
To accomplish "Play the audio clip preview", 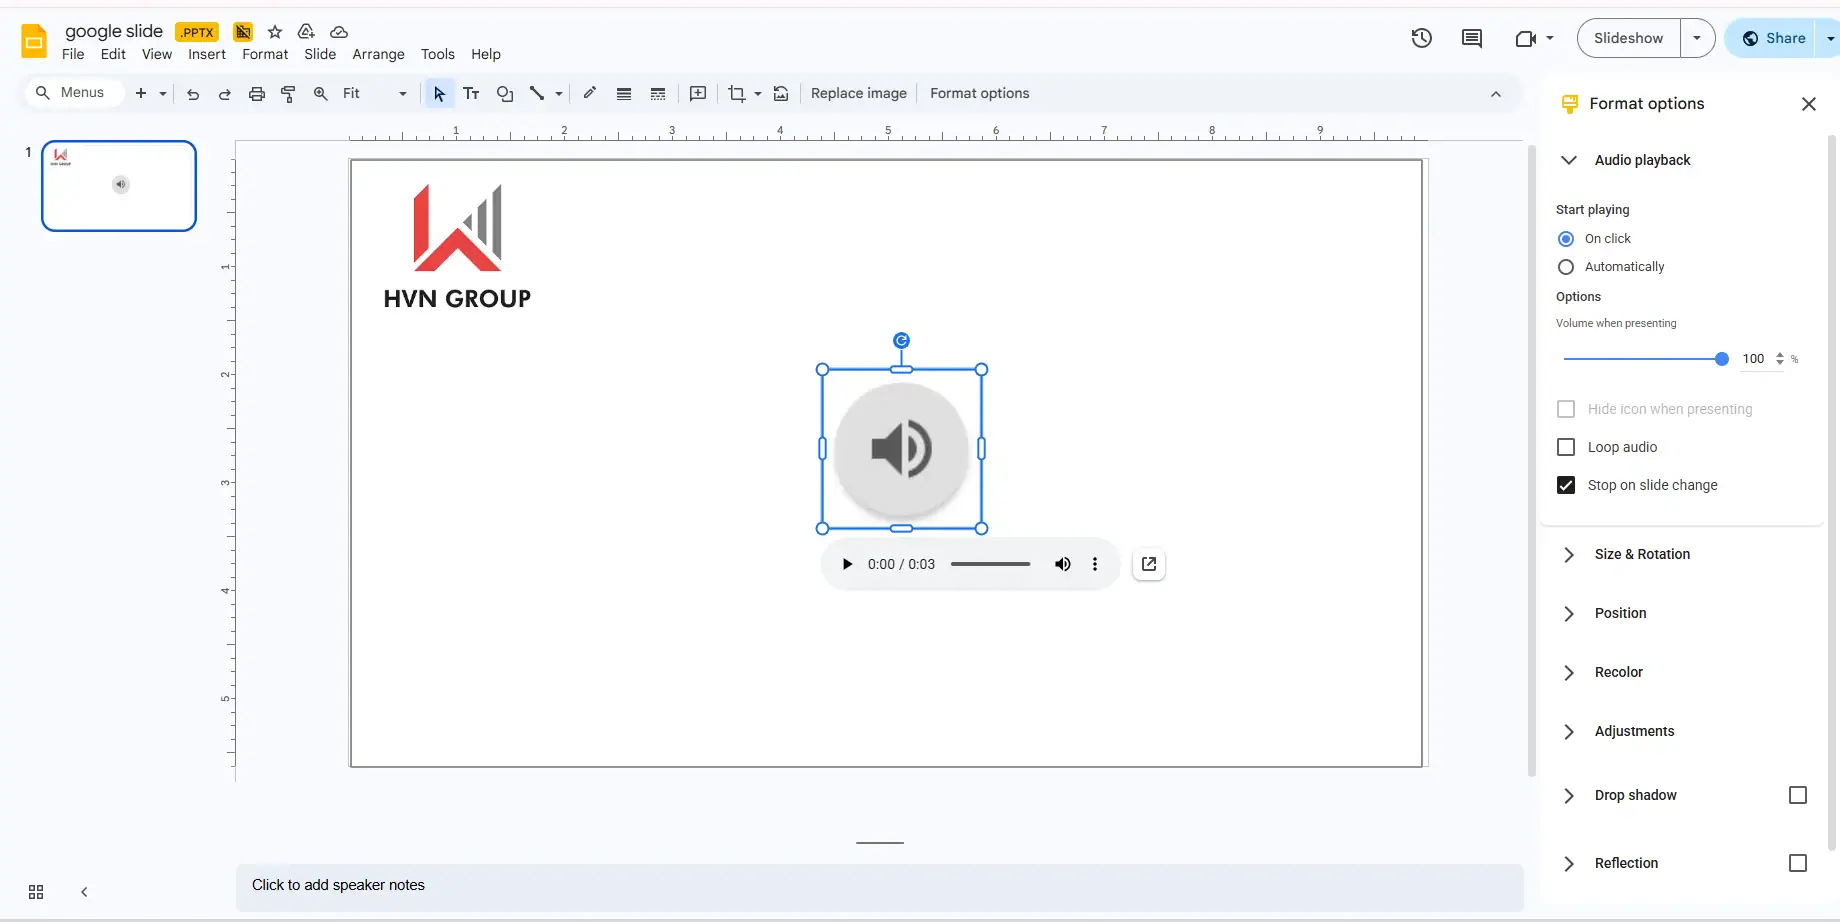I will pyautogui.click(x=847, y=564).
